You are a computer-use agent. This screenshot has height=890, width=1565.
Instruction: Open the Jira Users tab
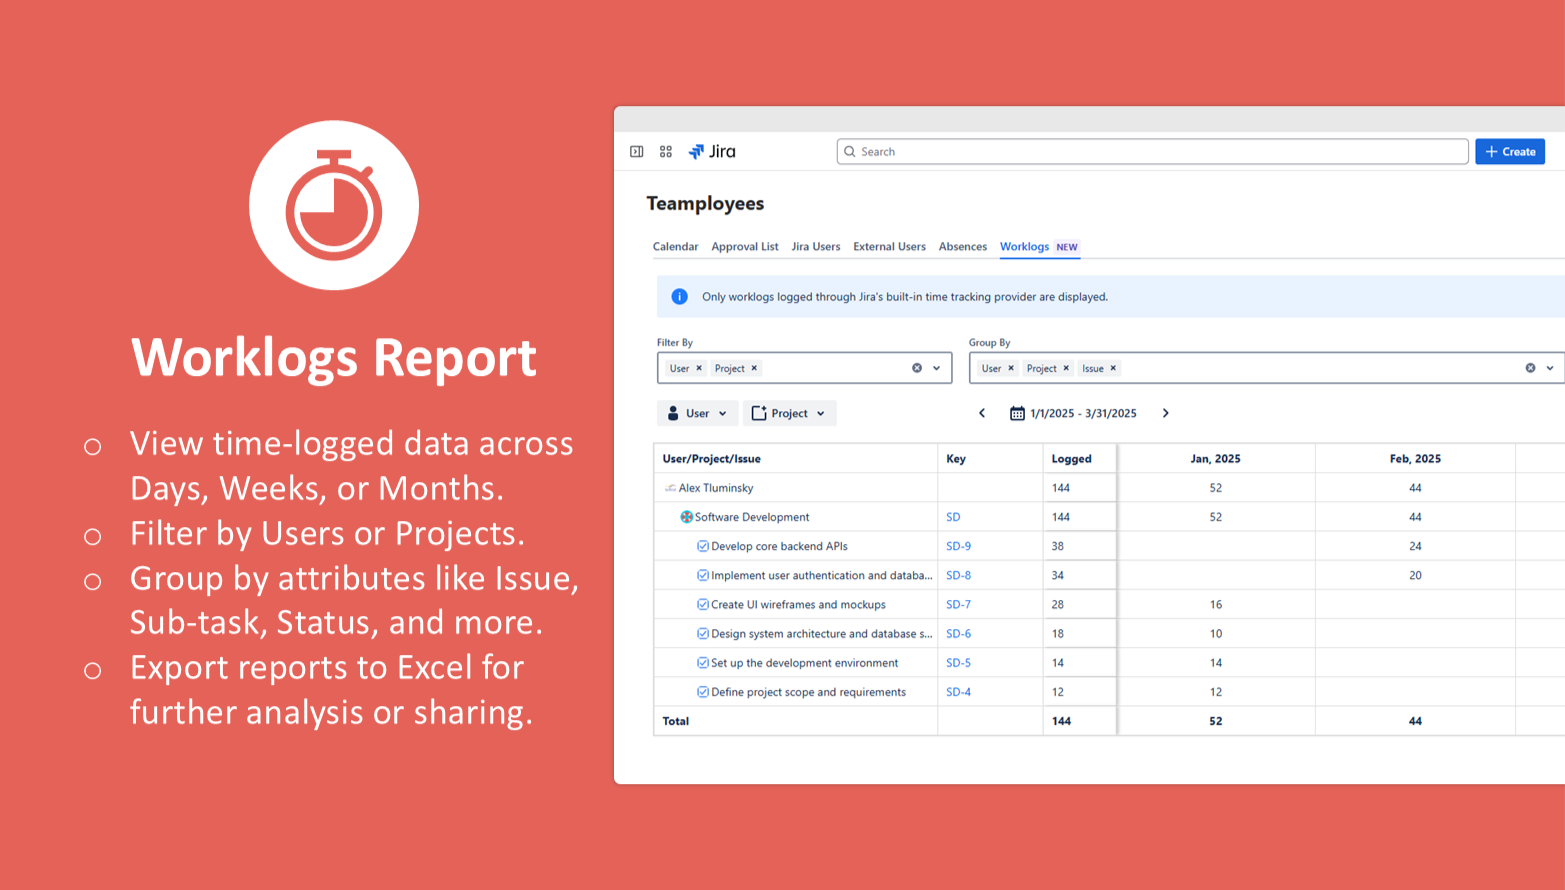pos(816,247)
